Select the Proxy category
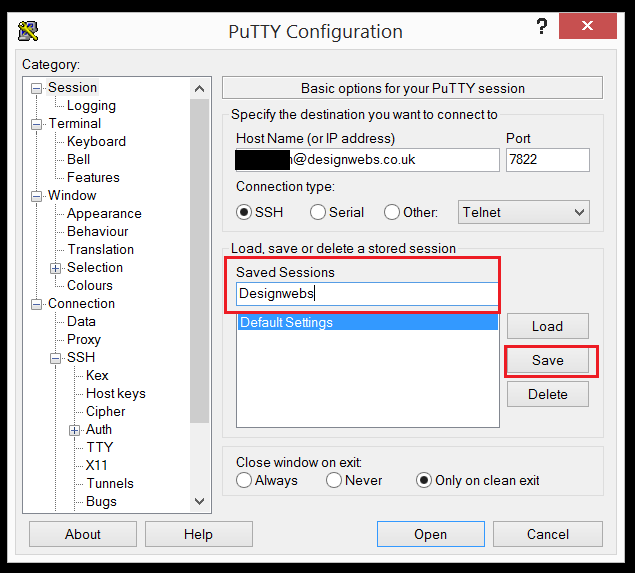 click(x=84, y=340)
